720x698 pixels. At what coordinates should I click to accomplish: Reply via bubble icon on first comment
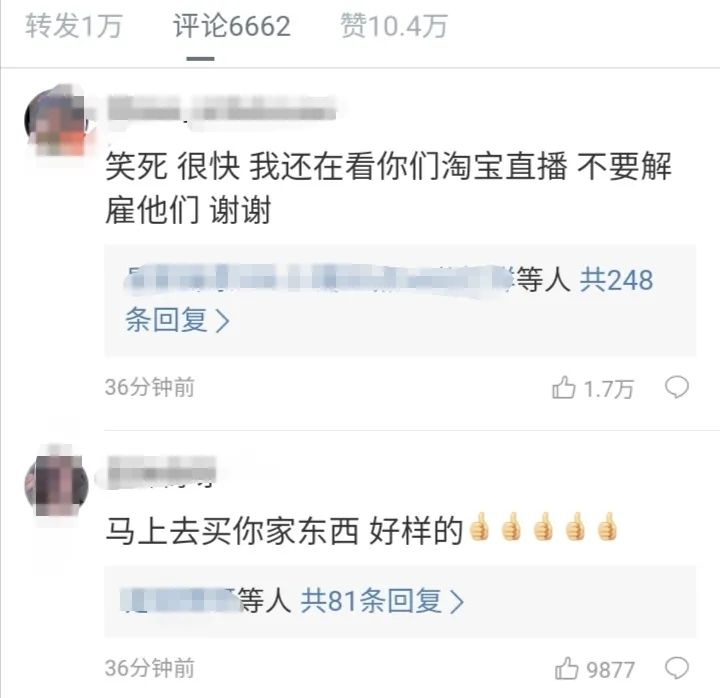[x=677, y=388]
